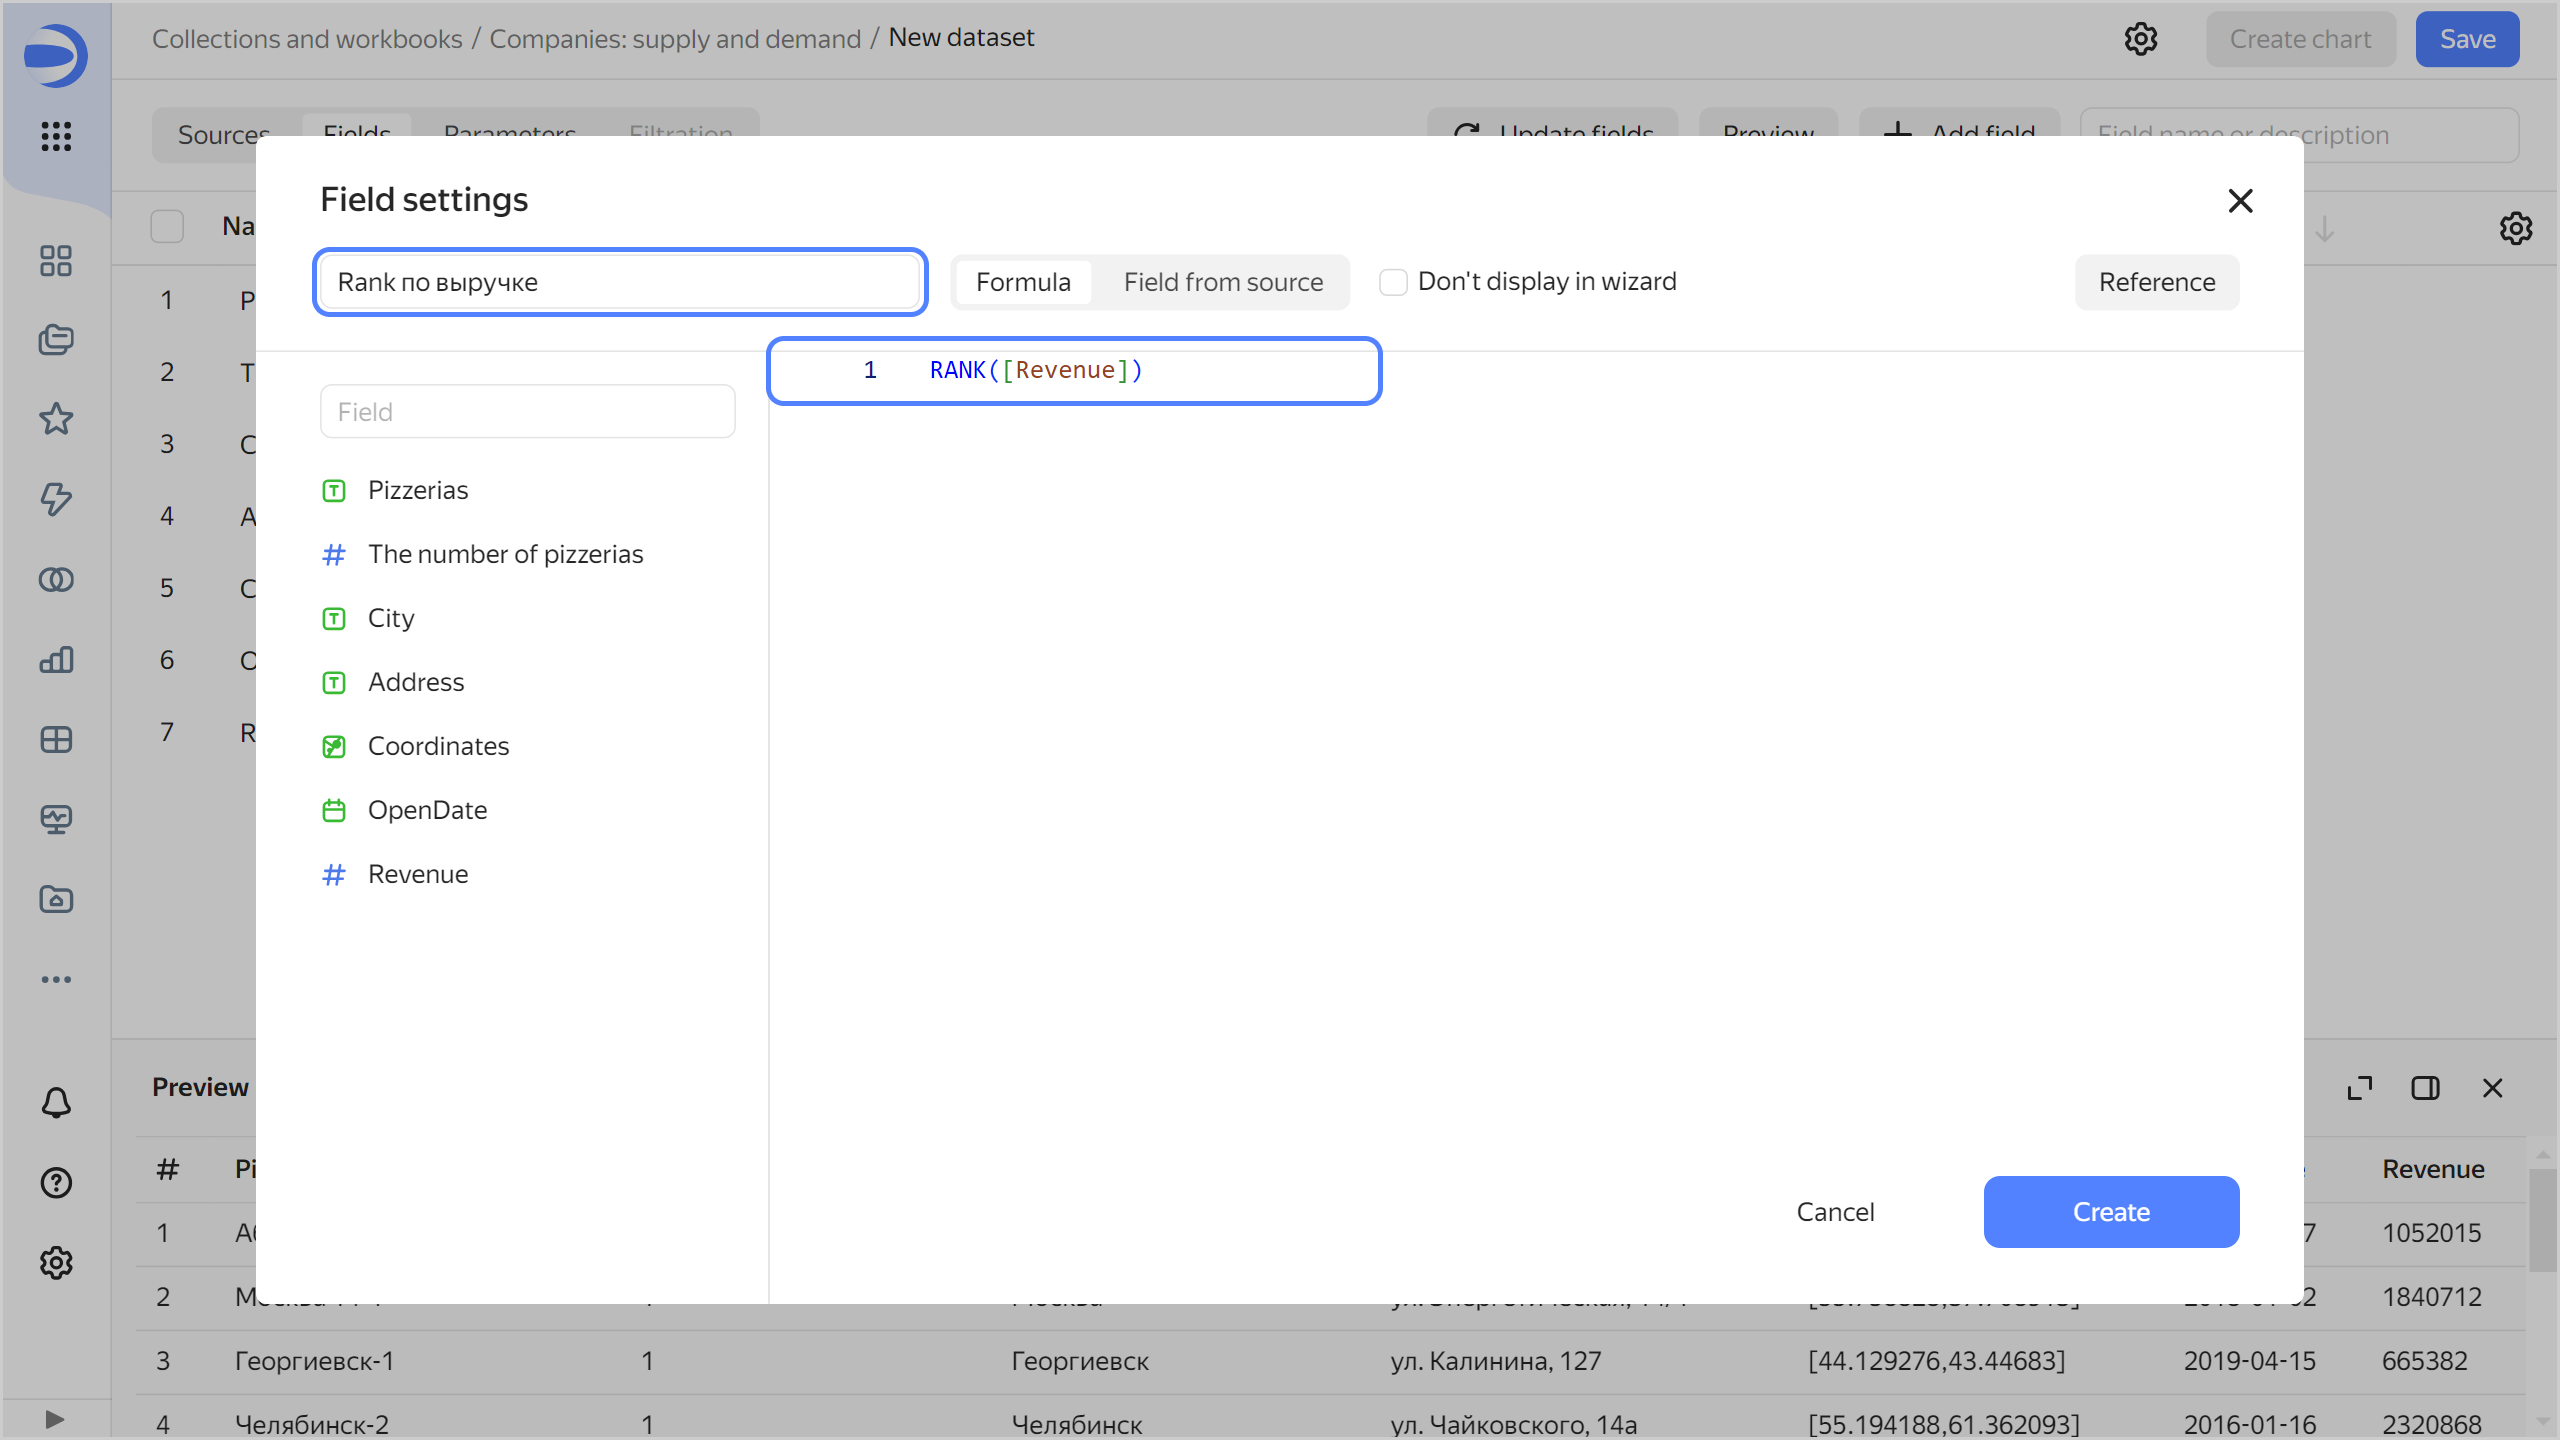This screenshot has height=1440, width=2560.
Task: Click the favorites star icon in sidebar
Action: (56, 419)
